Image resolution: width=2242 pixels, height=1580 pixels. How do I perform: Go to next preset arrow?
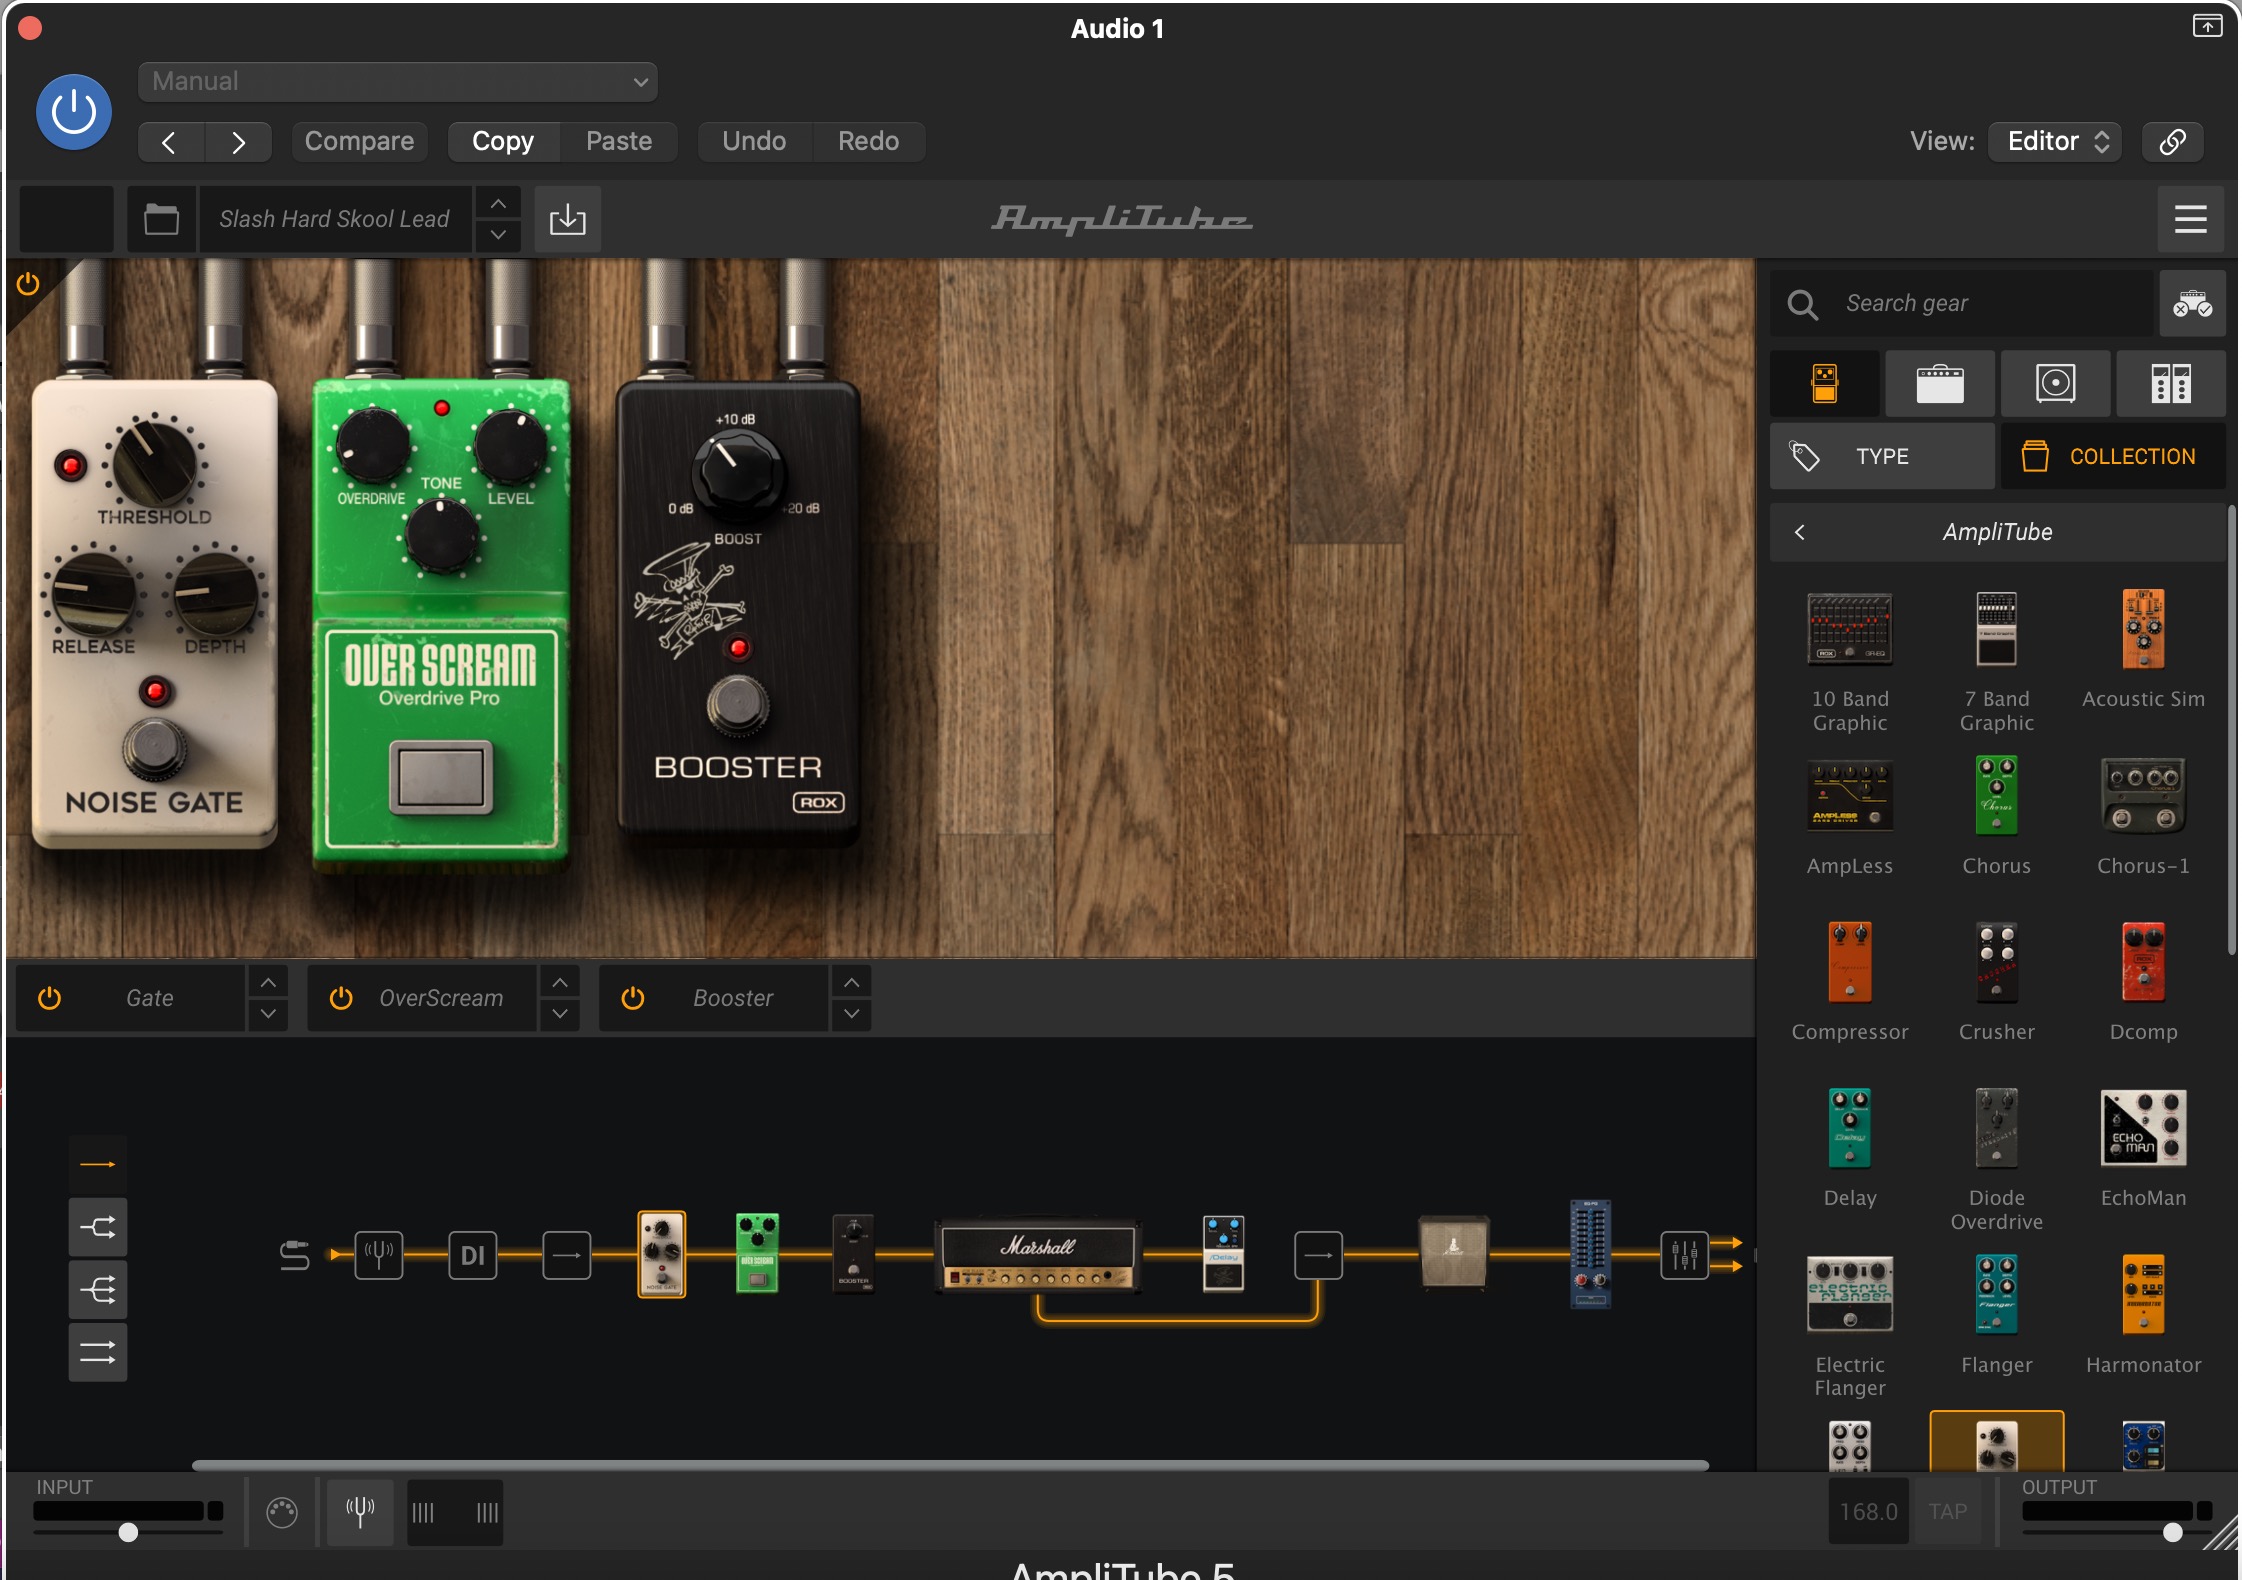(x=238, y=142)
